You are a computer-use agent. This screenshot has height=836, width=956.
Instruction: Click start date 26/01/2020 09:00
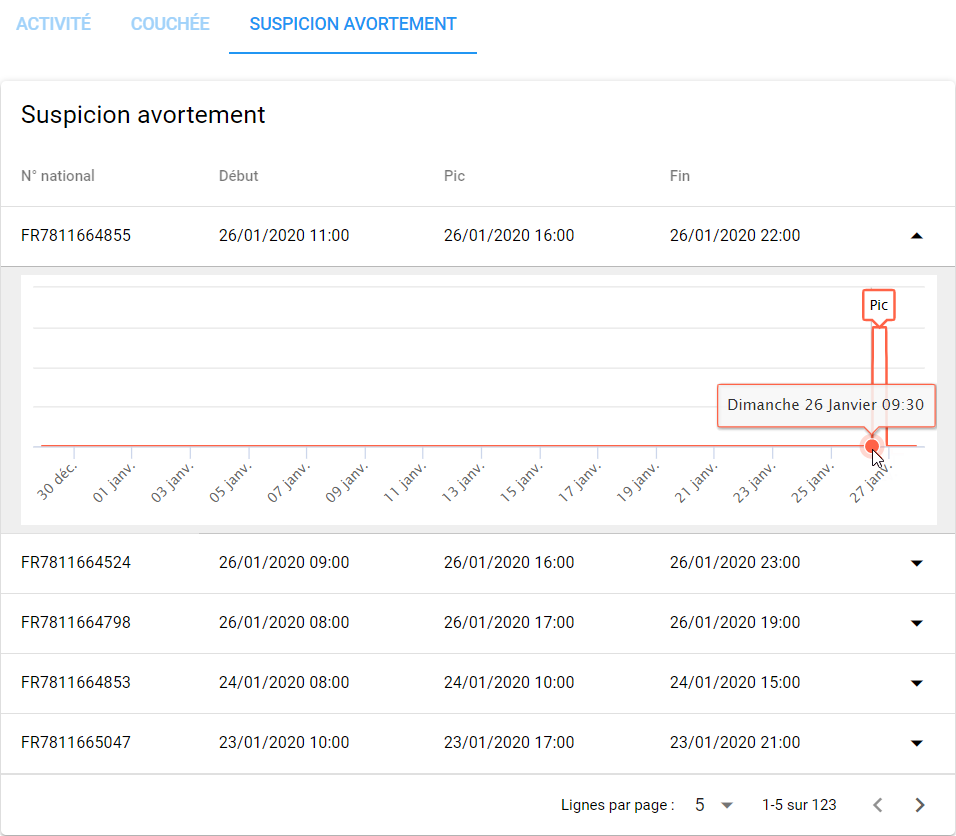(x=284, y=562)
